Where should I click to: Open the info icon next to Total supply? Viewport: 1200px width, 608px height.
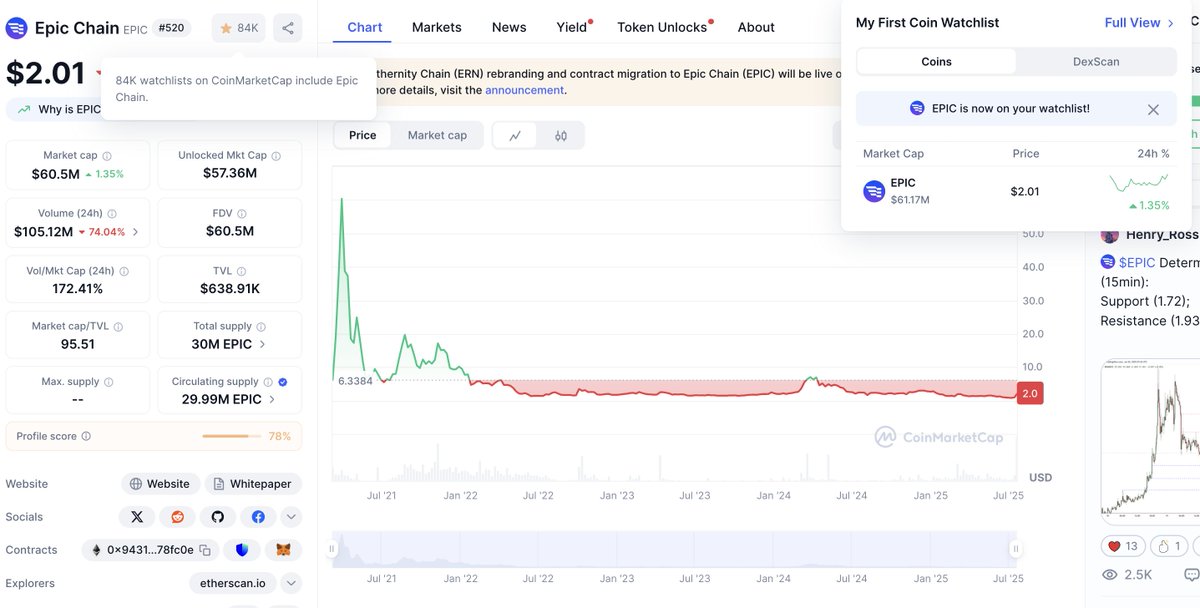tap(261, 326)
